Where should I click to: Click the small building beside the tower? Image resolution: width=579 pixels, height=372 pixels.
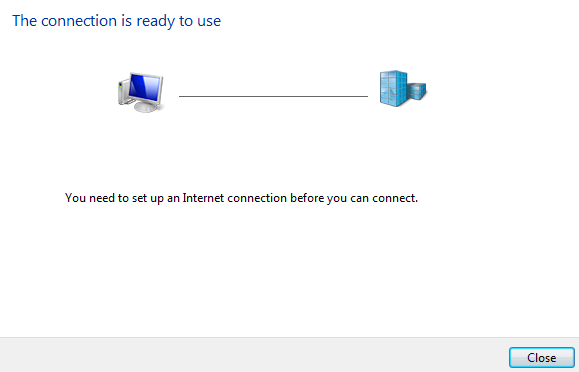[418, 91]
